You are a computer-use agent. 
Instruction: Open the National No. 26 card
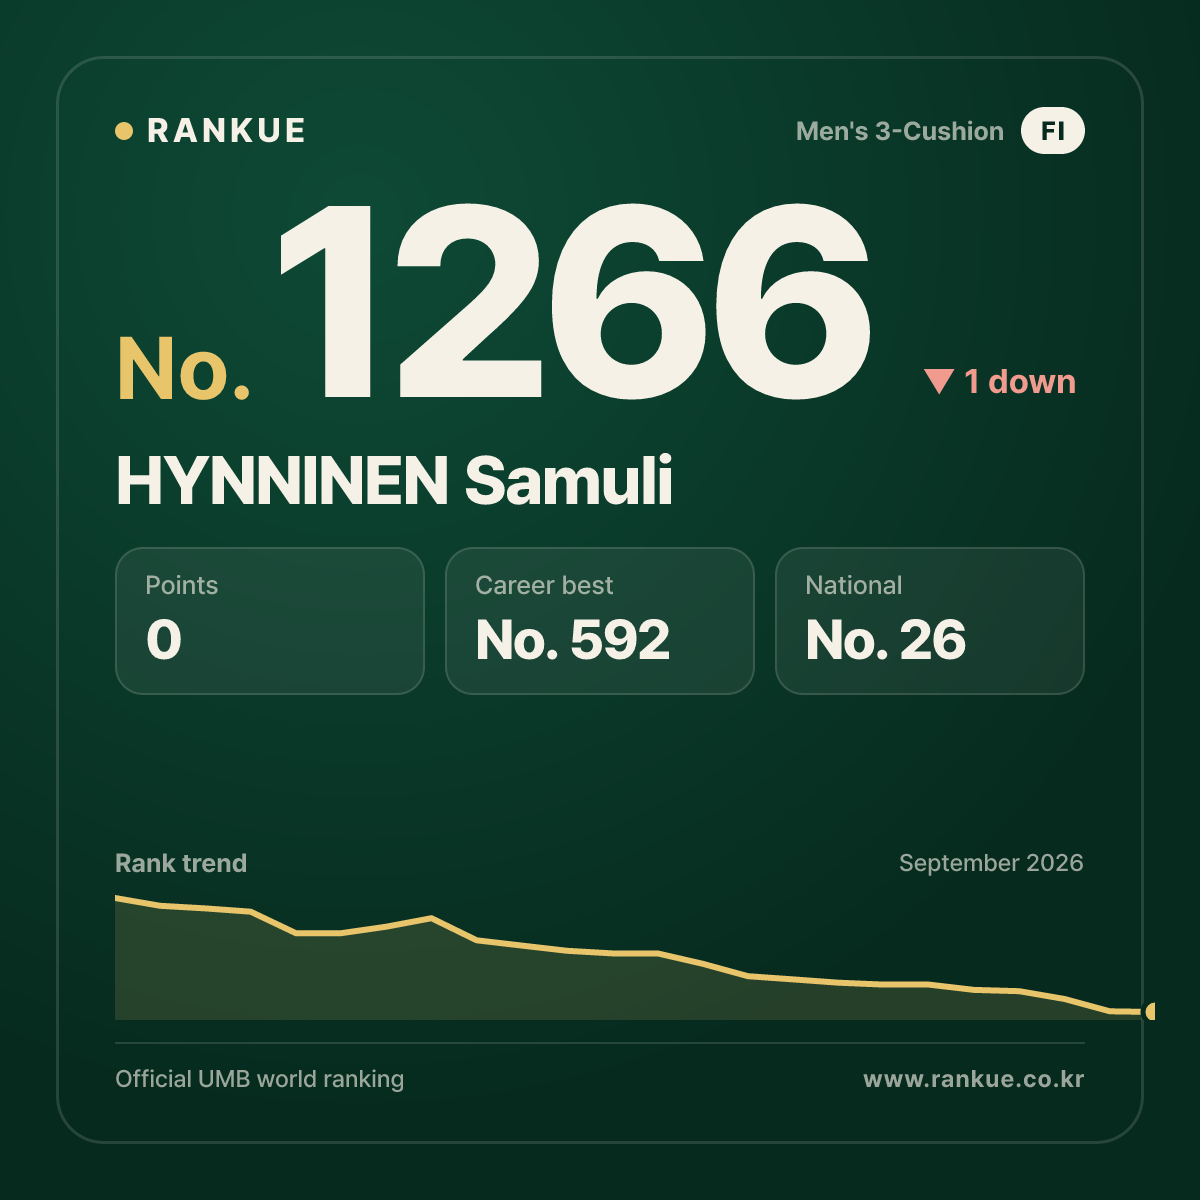click(930, 621)
